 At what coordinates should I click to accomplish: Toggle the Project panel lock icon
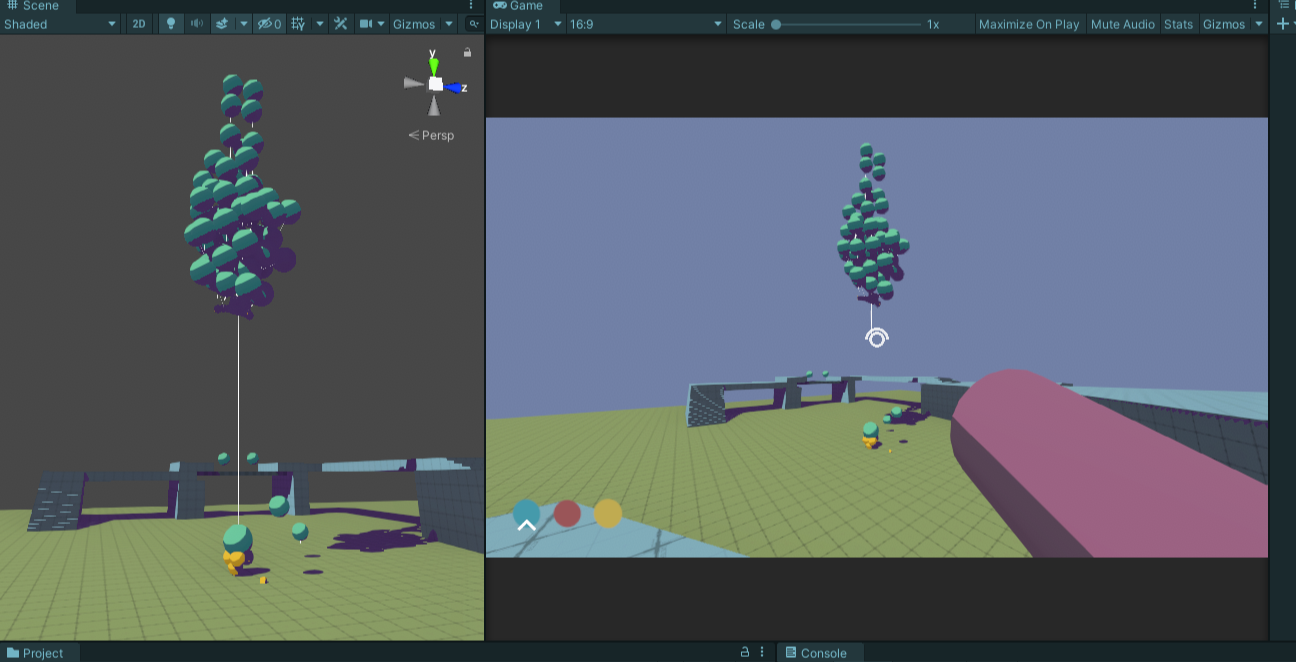pos(744,652)
